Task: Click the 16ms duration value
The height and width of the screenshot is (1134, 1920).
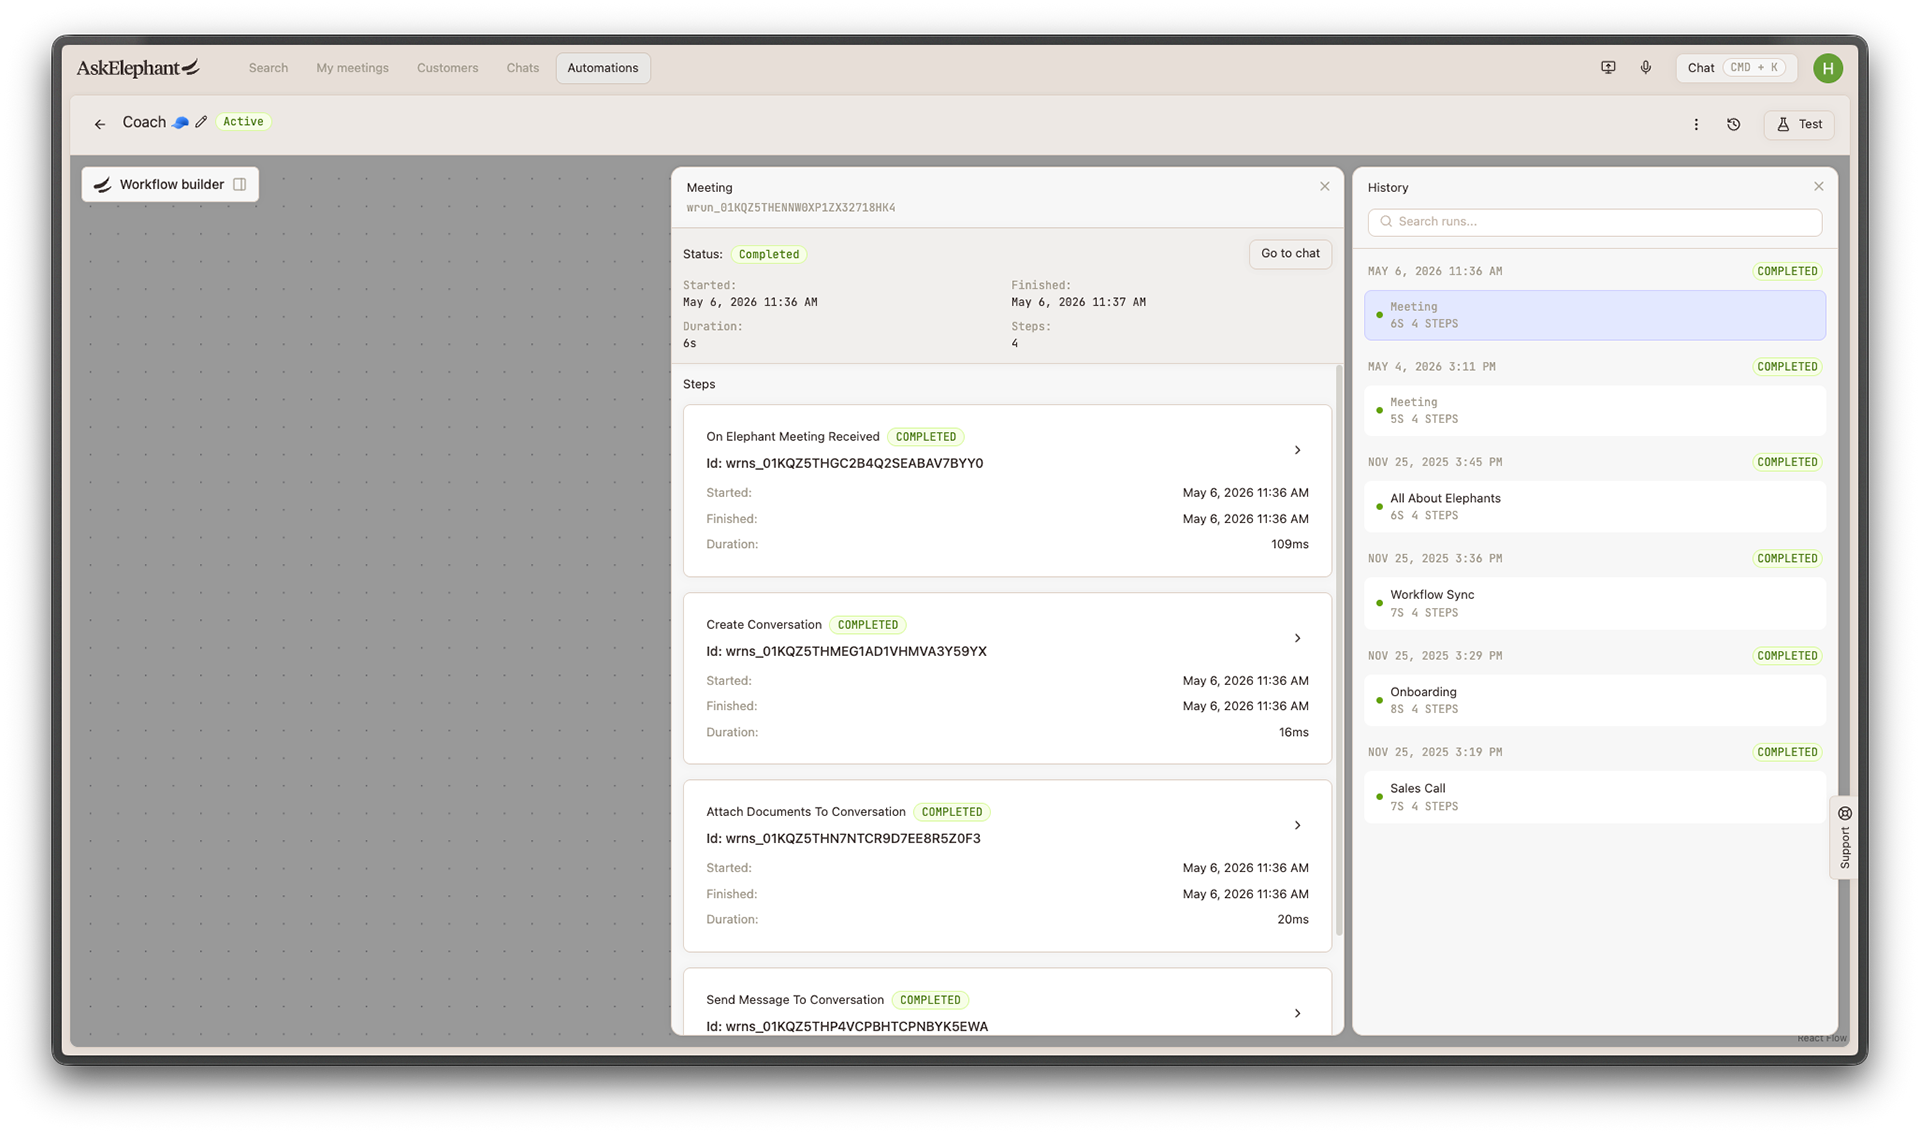Action: (1294, 733)
